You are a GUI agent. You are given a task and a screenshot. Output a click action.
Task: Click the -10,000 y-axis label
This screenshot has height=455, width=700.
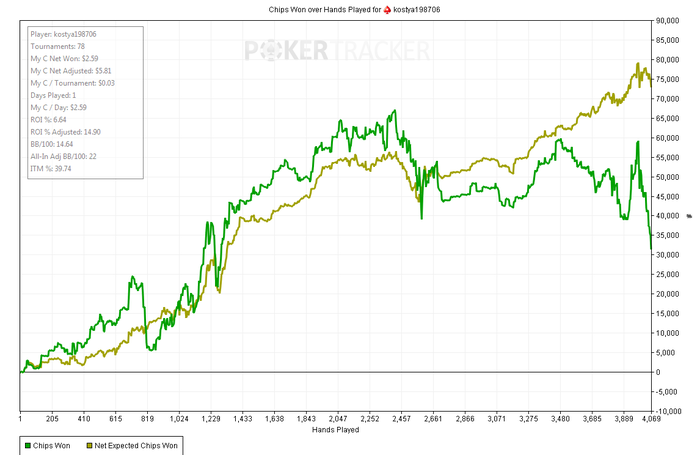(668, 411)
